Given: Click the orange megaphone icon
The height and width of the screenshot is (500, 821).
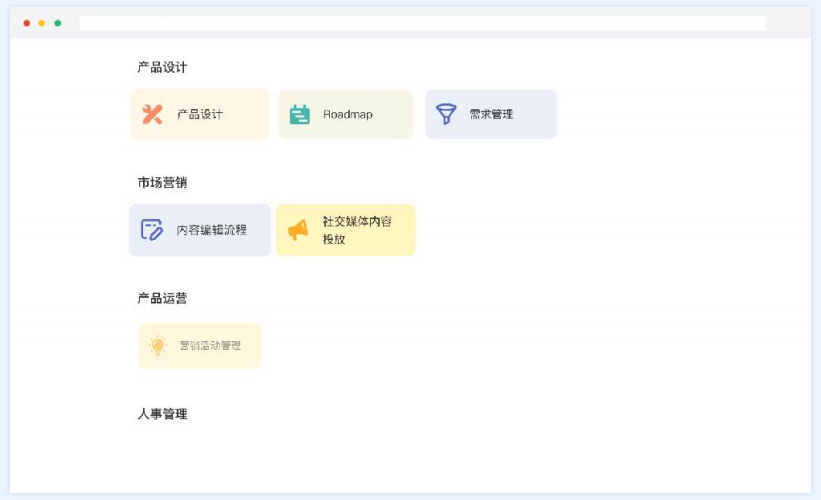Looking at the screenshot, I should pyautogui.click(x=298, y=230).
